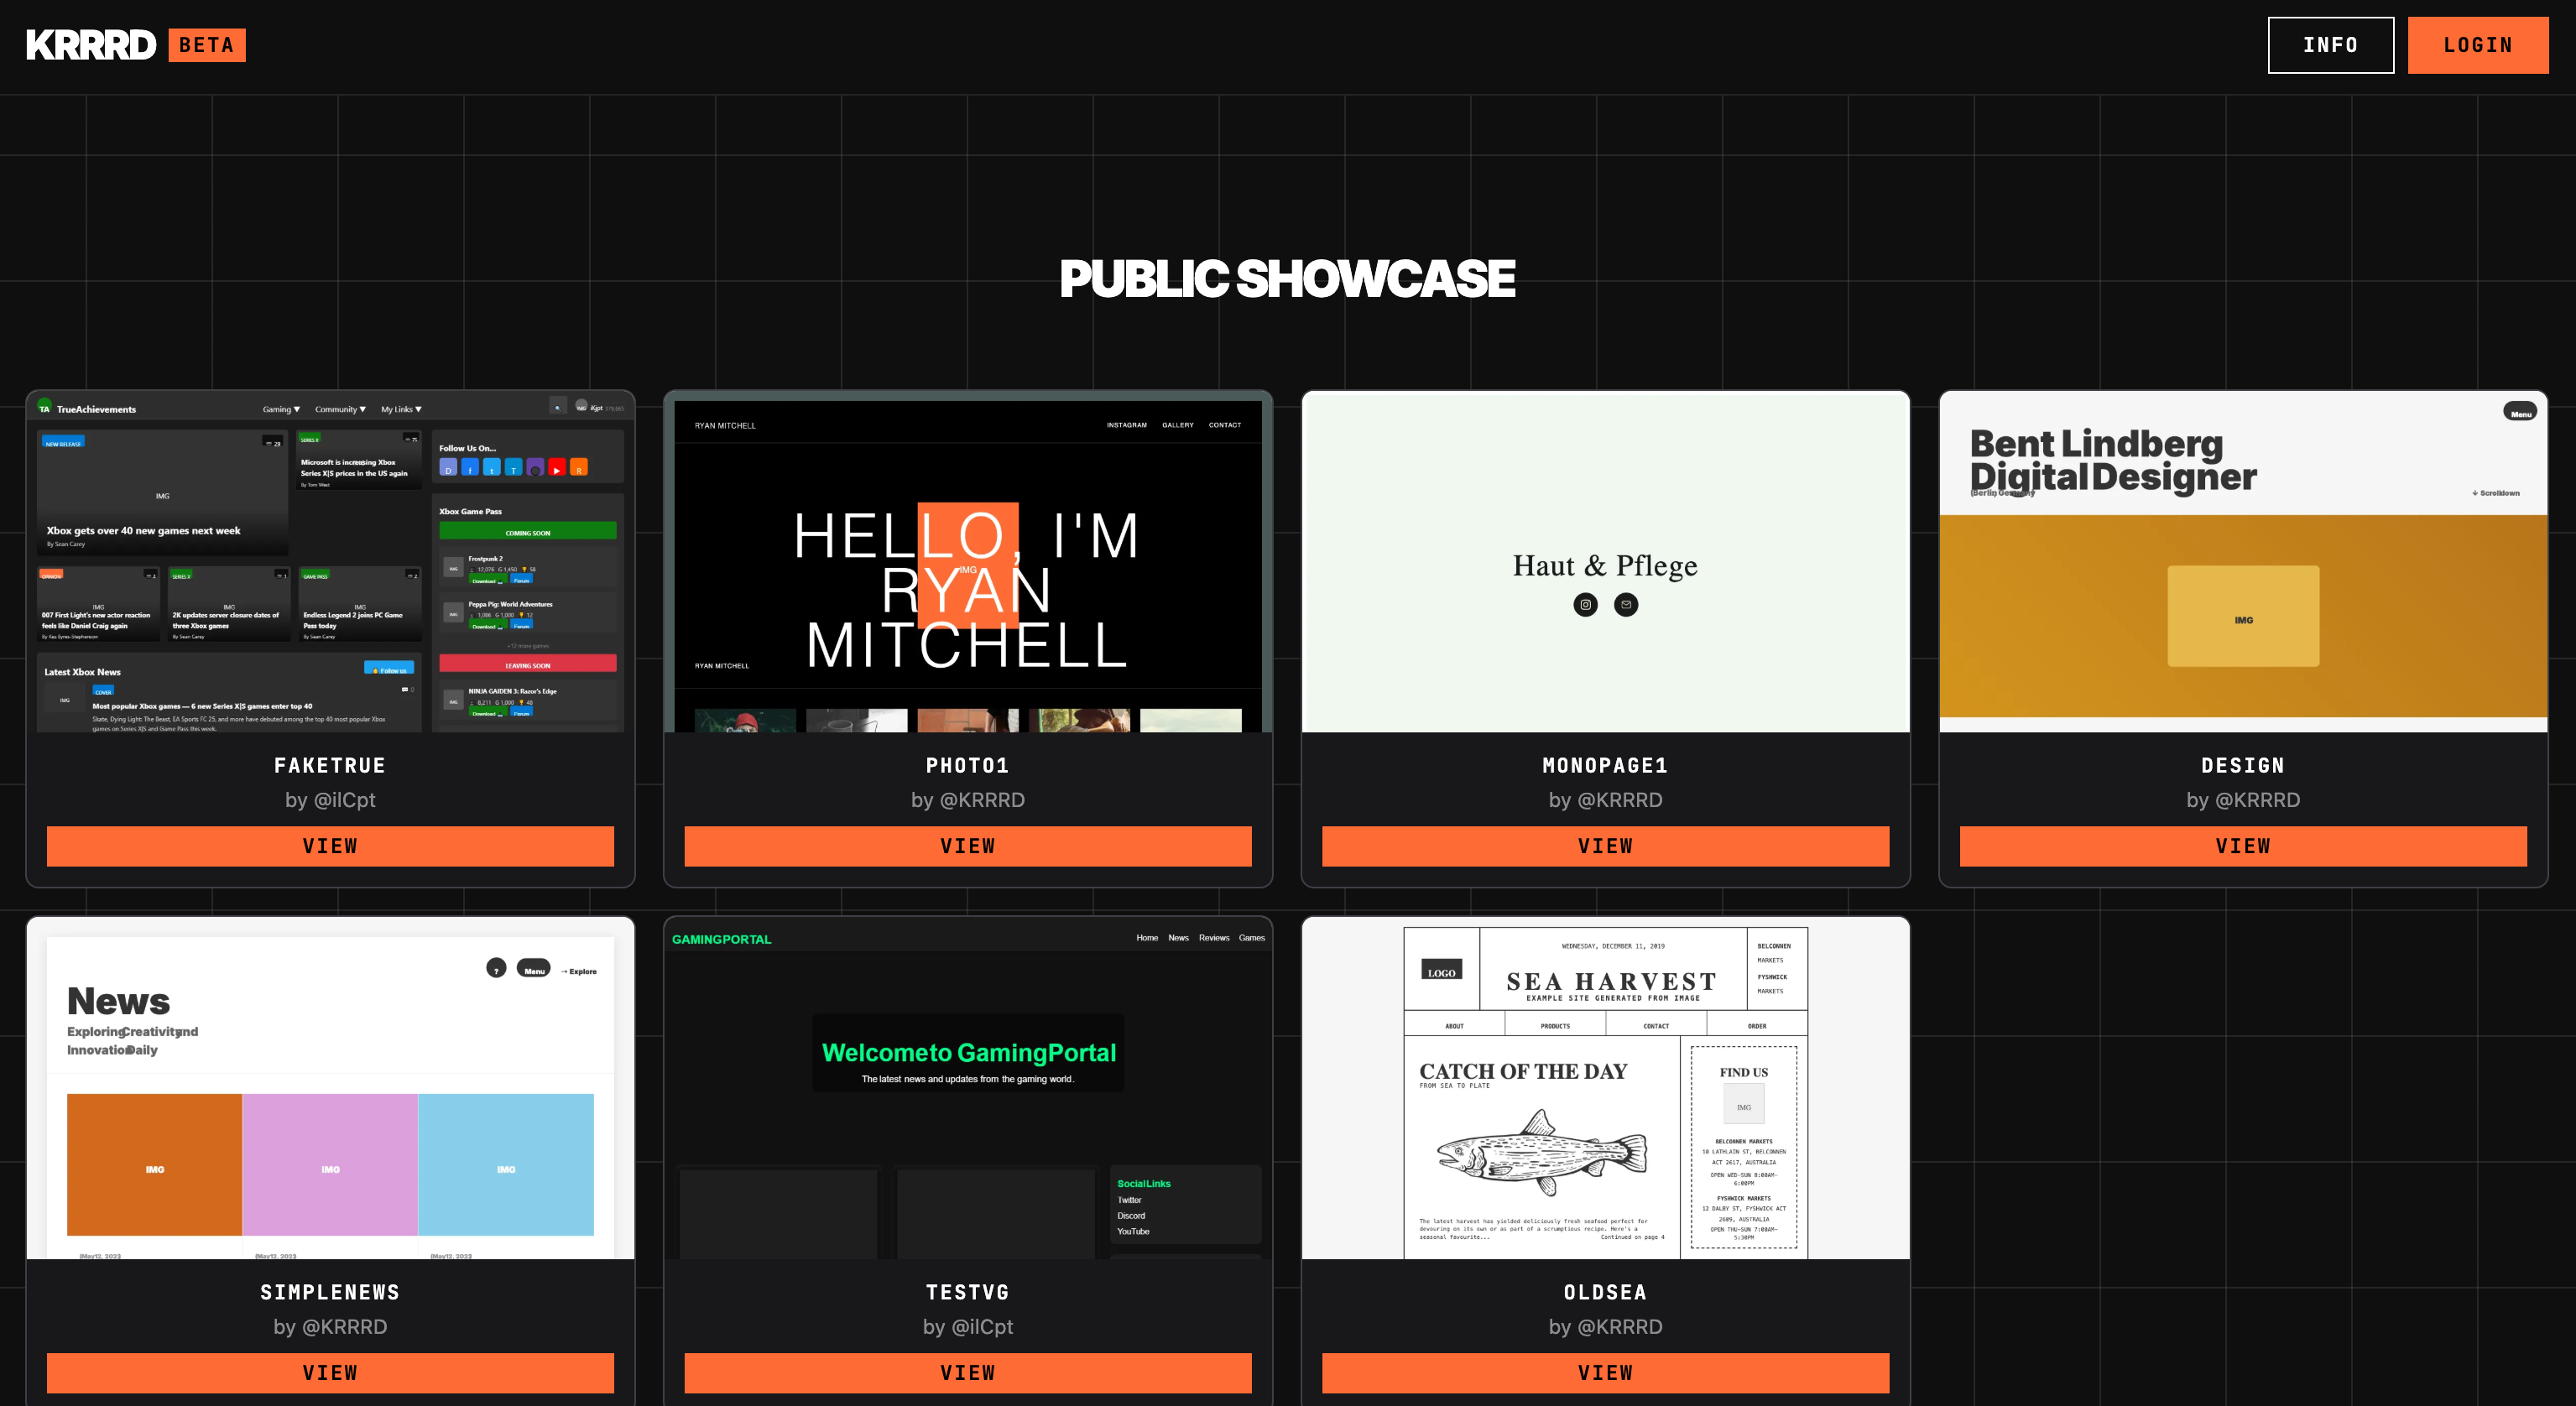This screenshot has width=2576, height=1406.
Task: Click the BETA badge
Action: [x=207, y=45]
